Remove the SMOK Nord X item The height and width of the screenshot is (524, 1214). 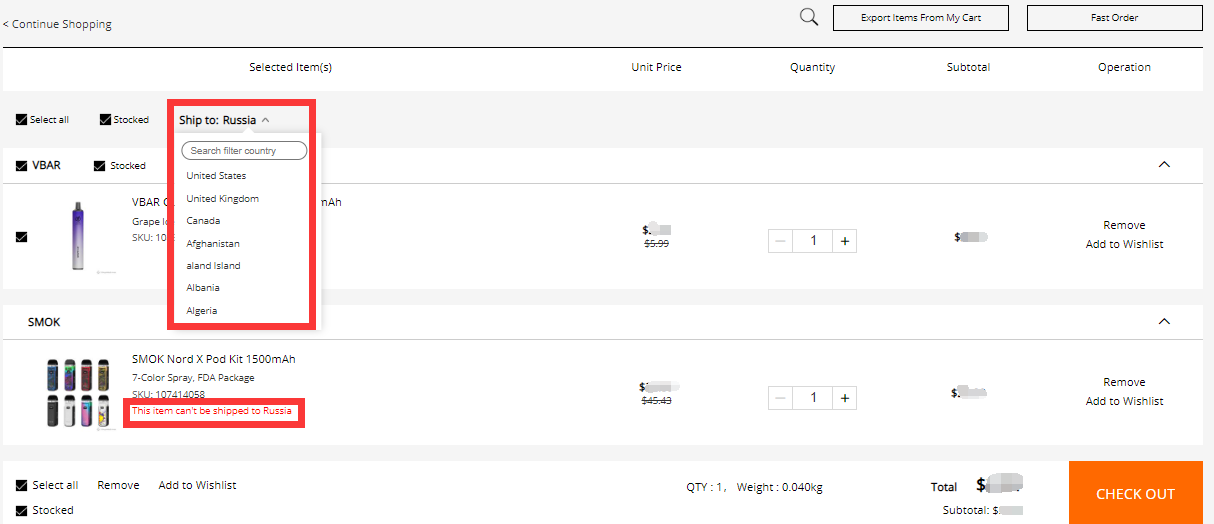click(x=1124, y=382)
